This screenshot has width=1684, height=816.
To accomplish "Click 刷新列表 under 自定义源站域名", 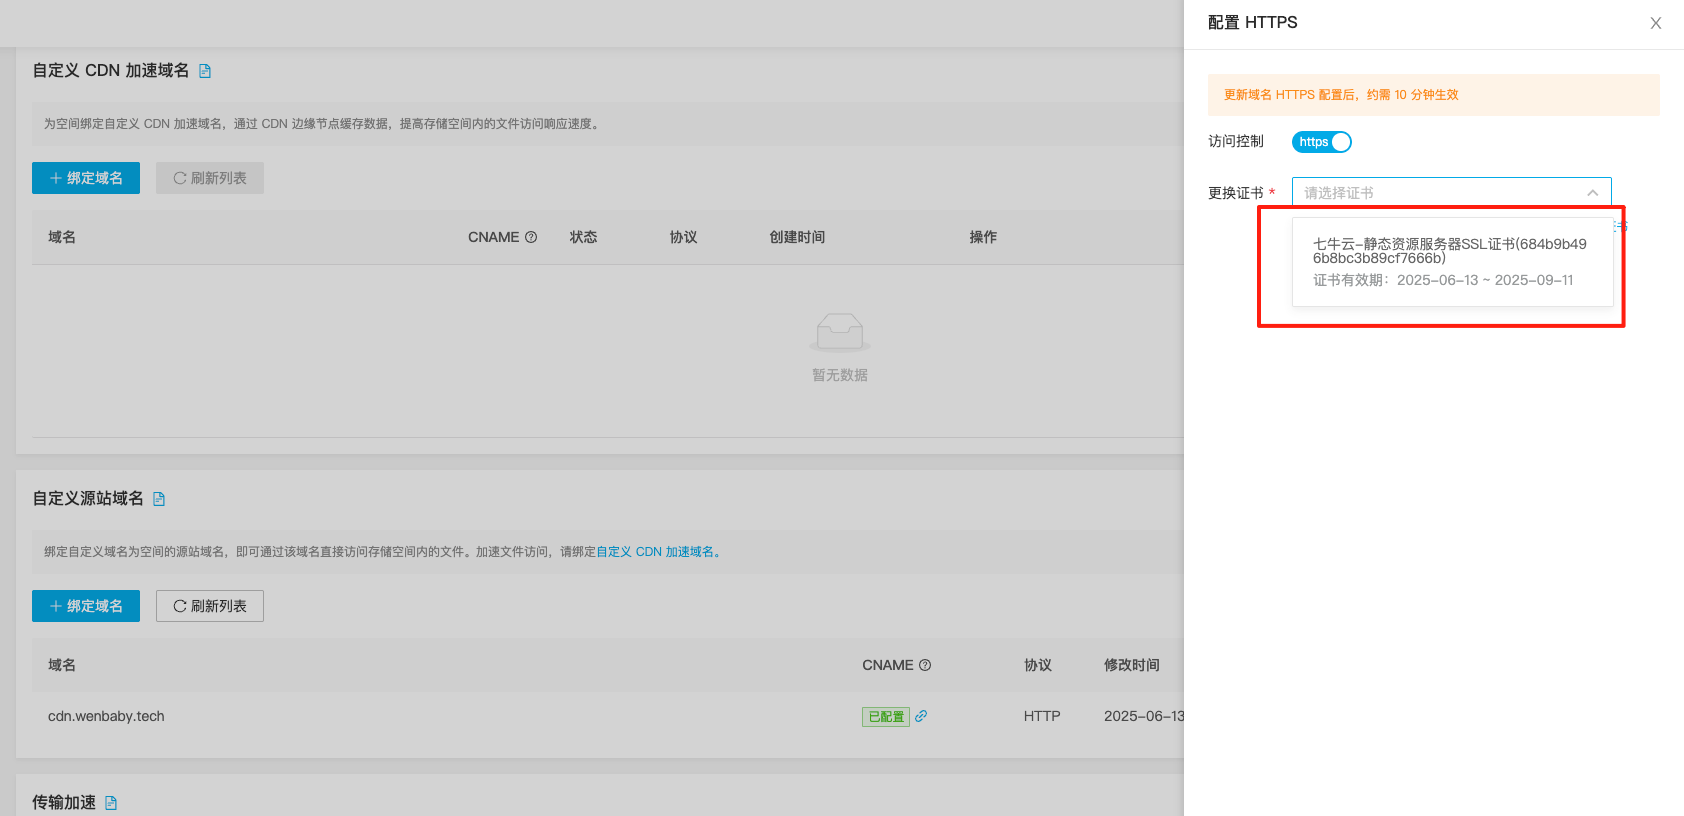I will 210,606.
